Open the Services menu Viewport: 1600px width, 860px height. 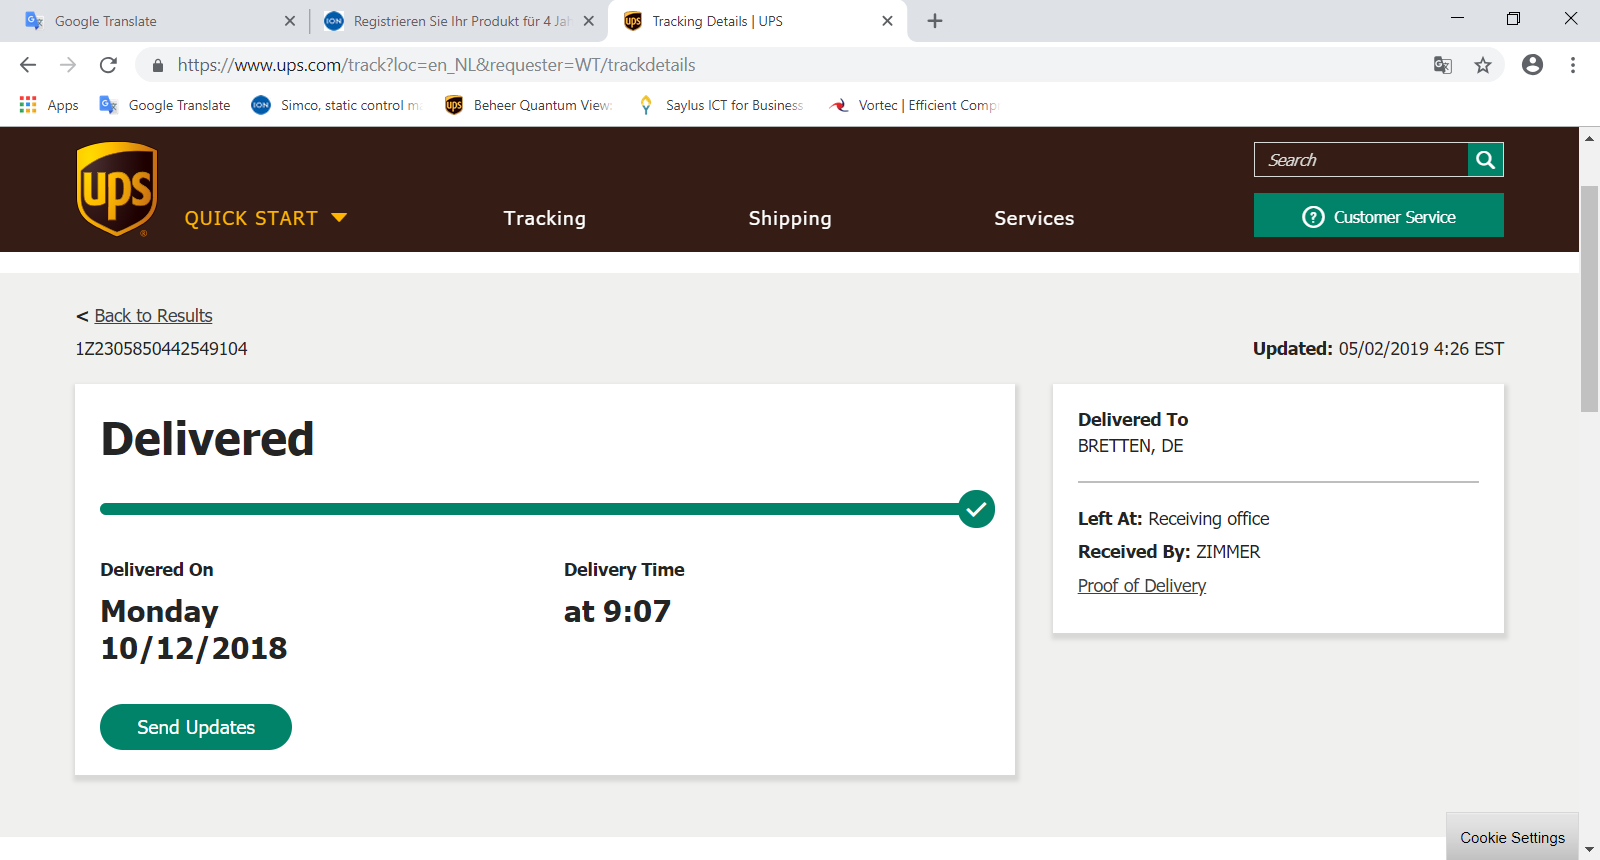tap(1034, 218)
